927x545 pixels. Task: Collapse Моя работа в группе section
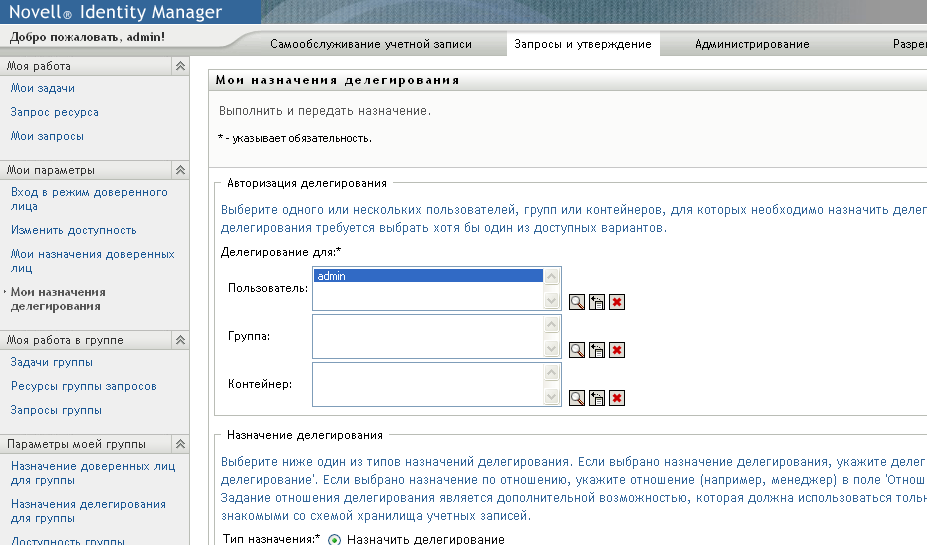[x=180, y=340]
